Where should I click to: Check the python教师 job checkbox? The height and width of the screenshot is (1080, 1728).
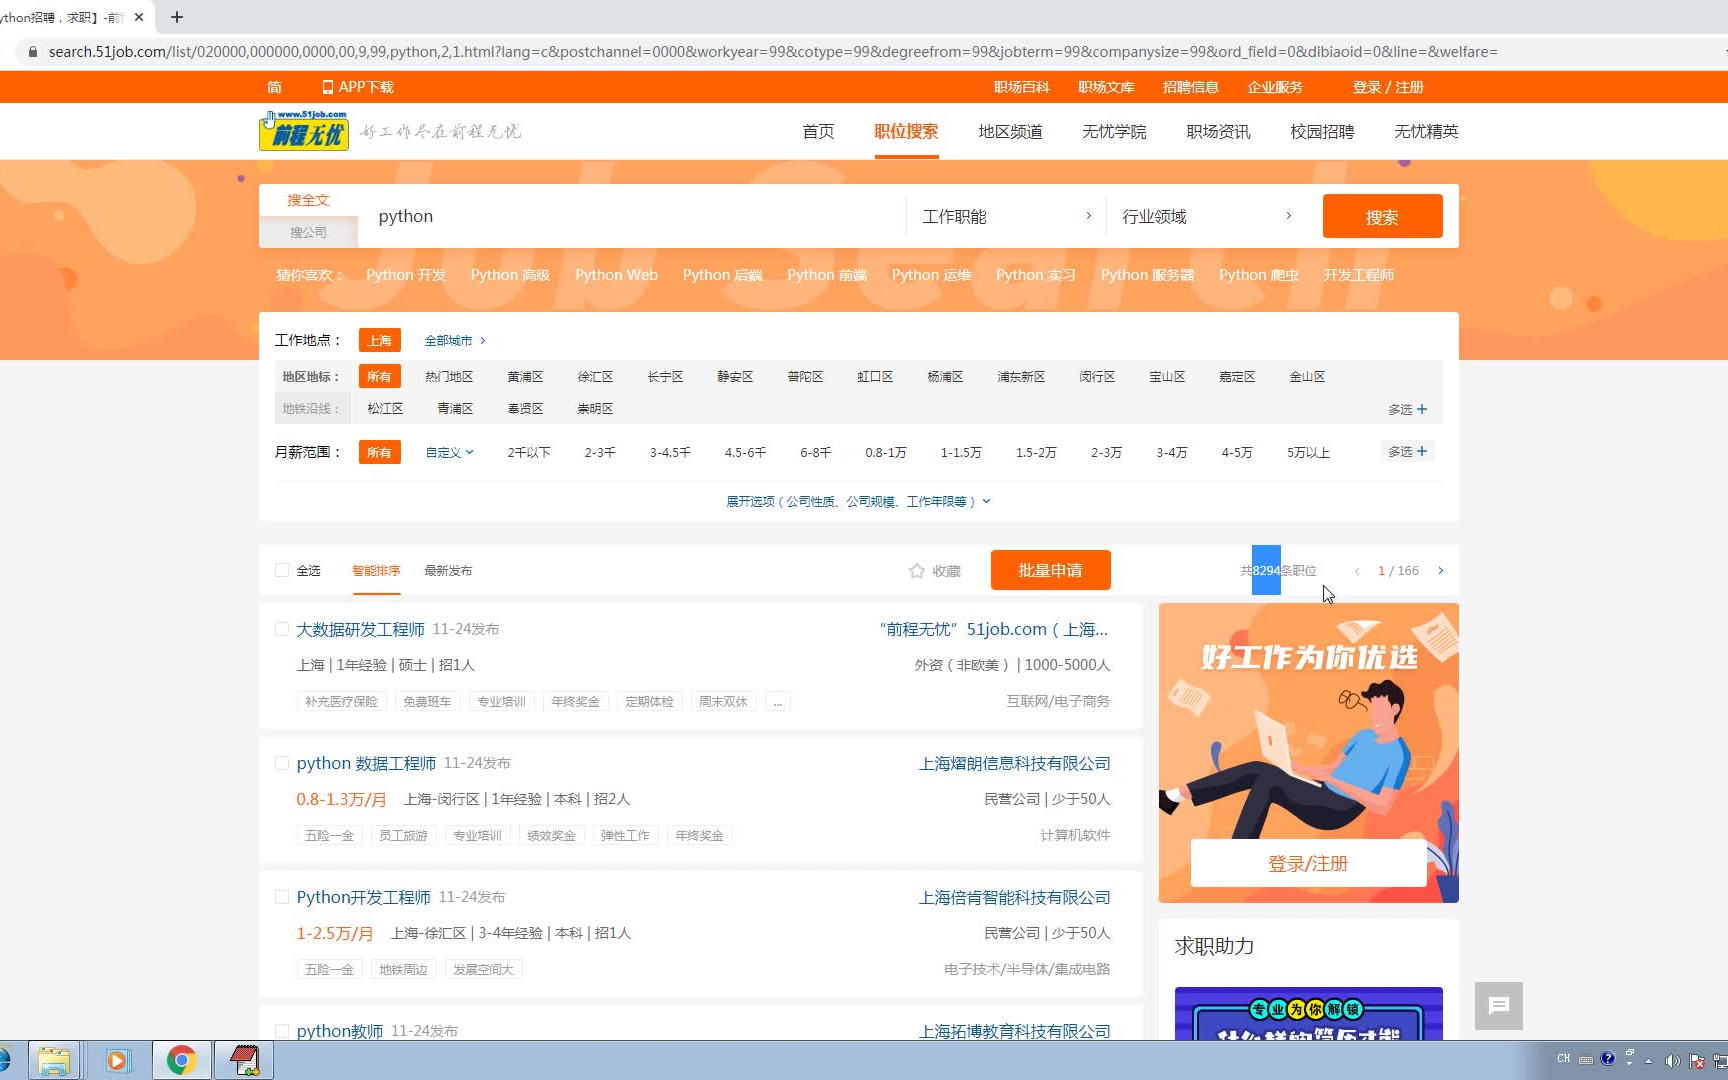point(282,1031)
